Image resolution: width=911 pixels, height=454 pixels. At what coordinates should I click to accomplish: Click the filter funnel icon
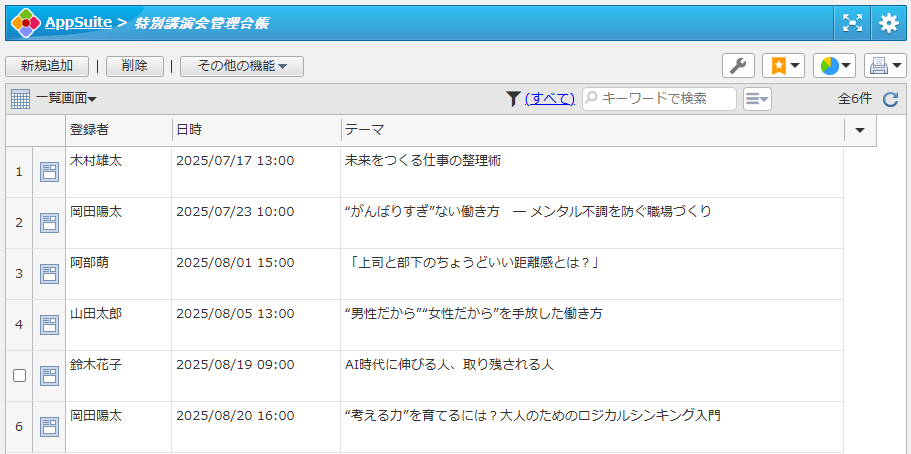pos(513,98)
